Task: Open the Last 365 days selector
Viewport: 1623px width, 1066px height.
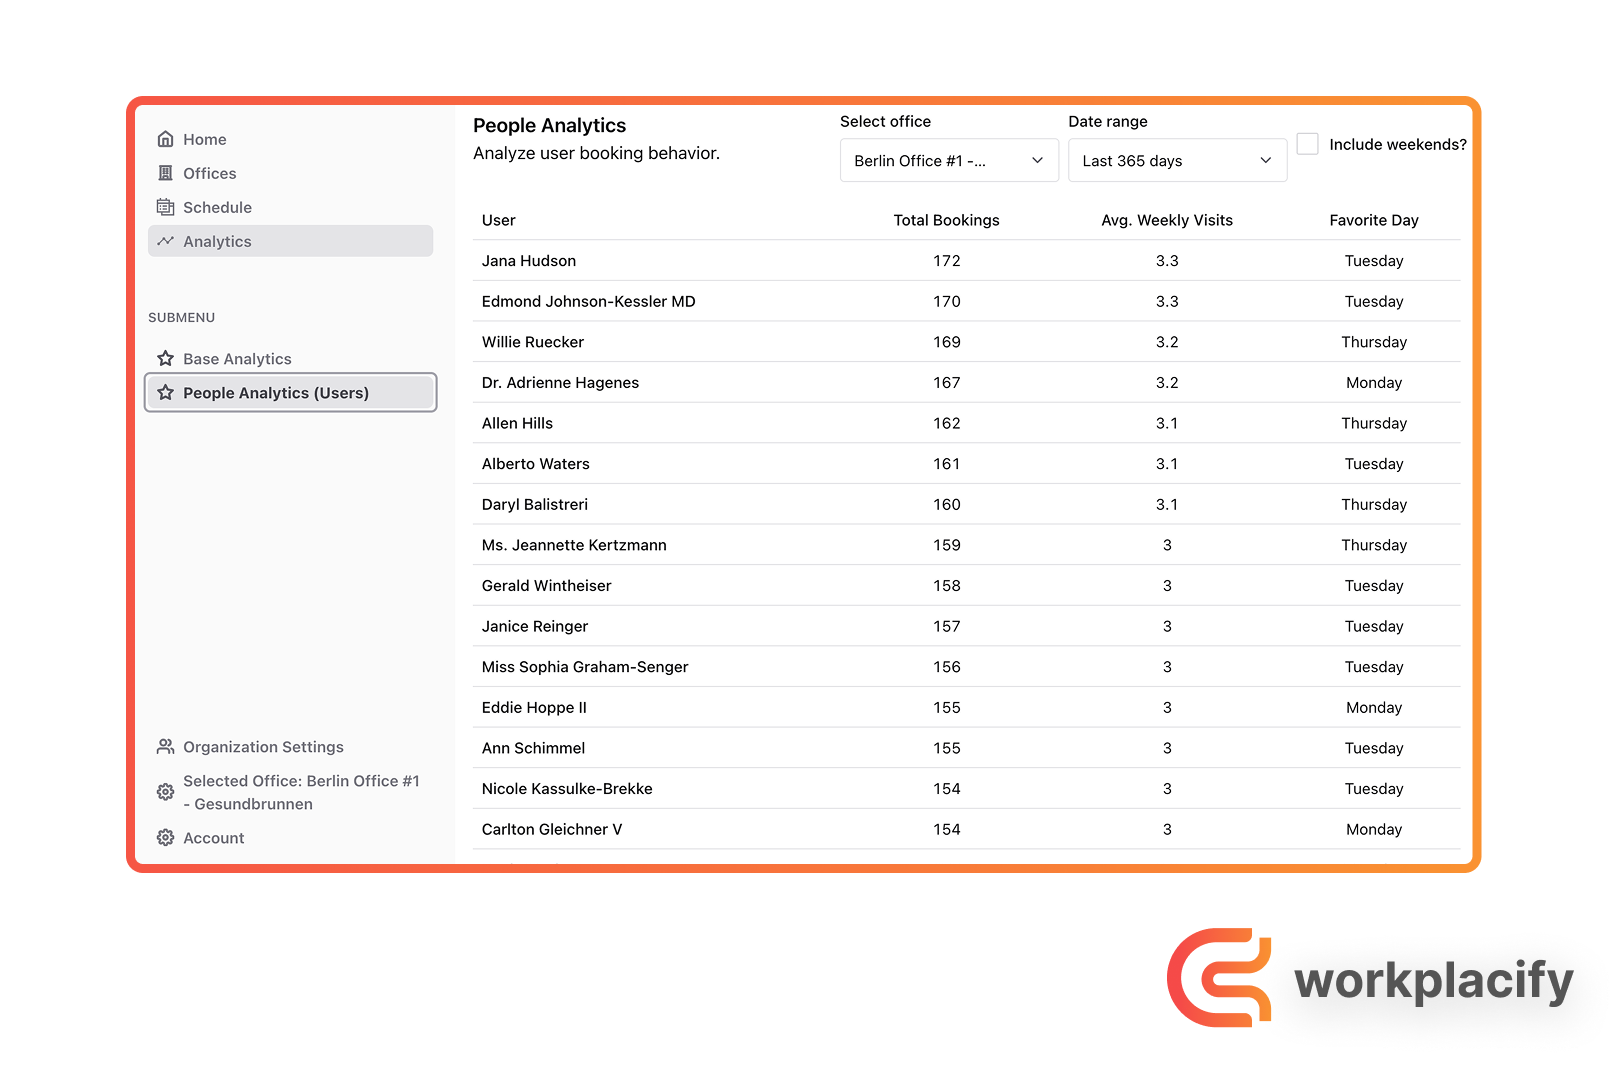Action: [1177, 160]
